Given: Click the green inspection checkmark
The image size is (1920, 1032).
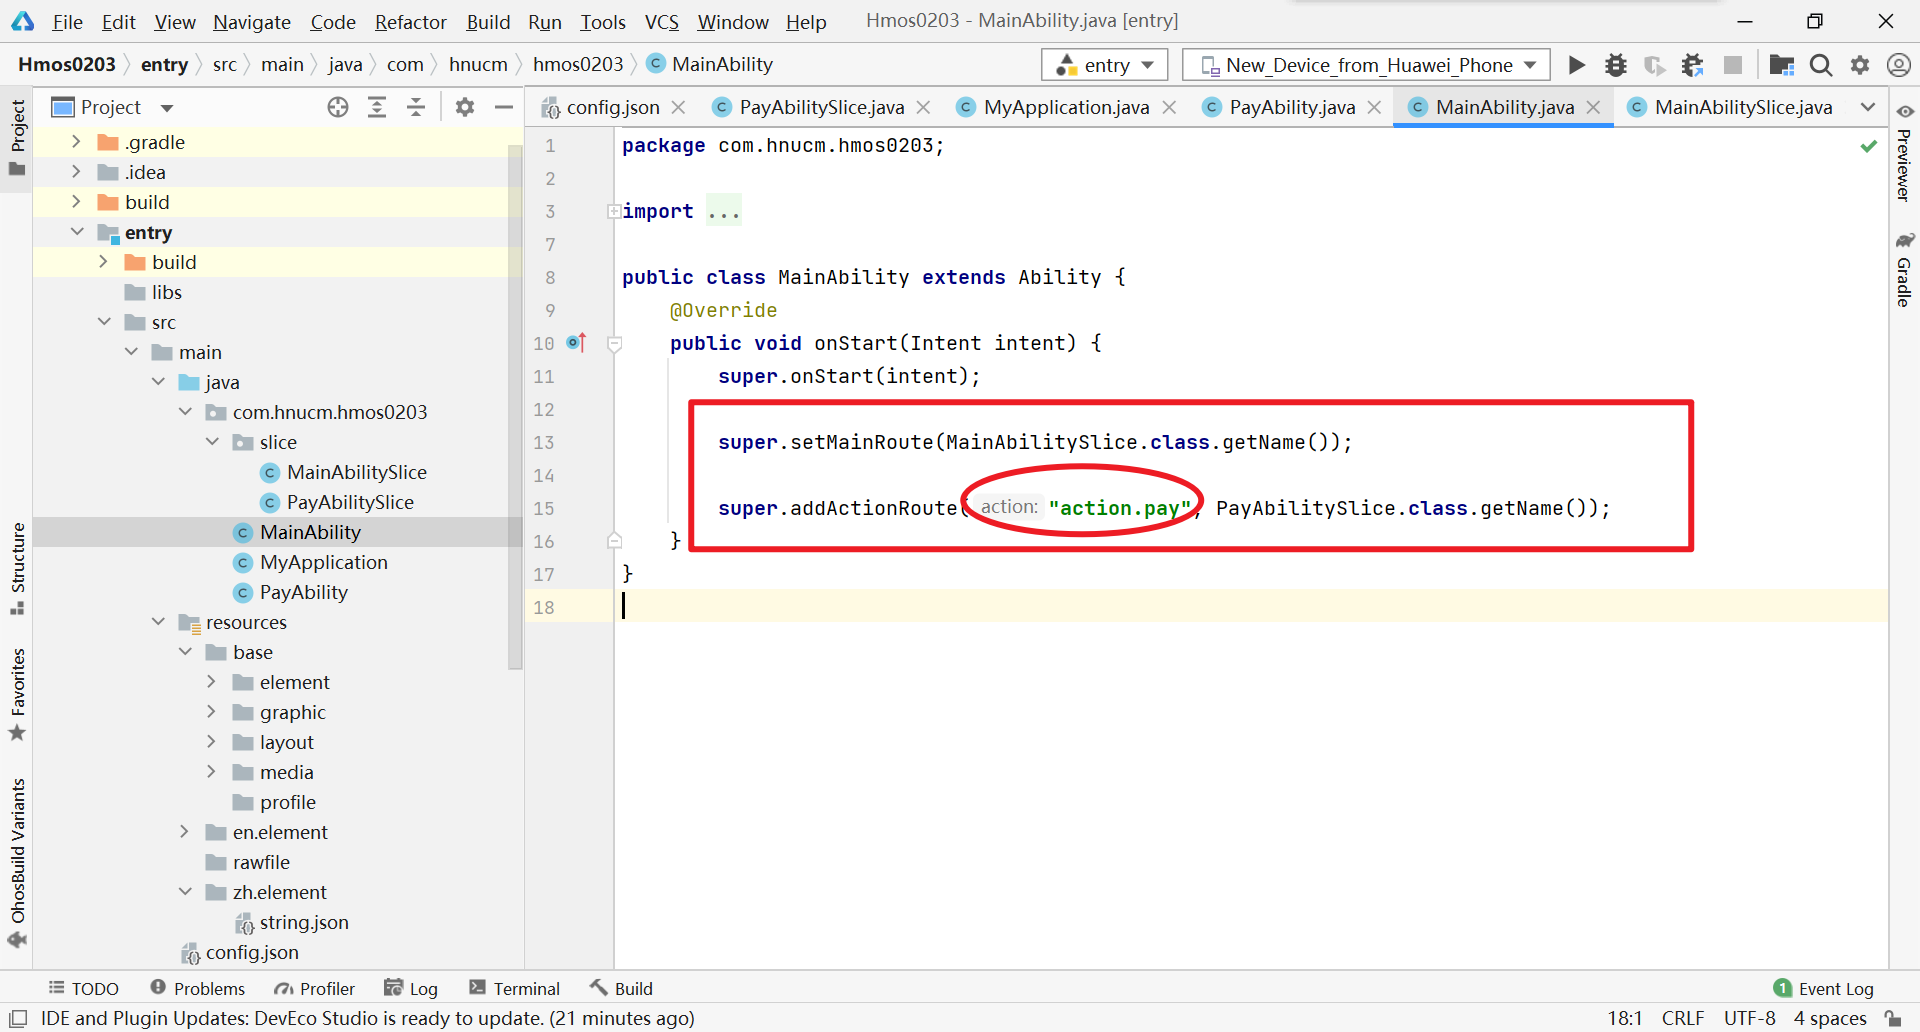Looking at the screenshot, I should click(x=1868, y=146).
